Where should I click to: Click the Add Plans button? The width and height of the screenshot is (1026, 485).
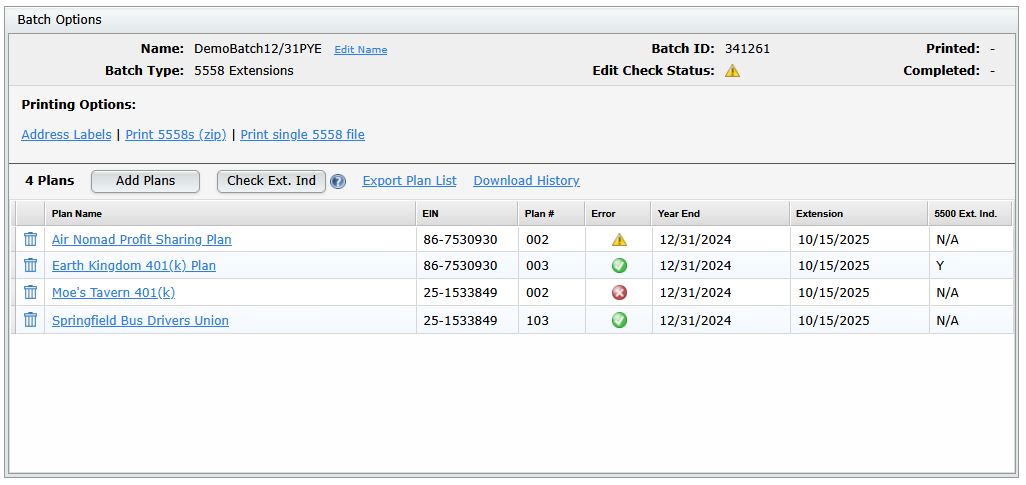(x=145, y=181)
